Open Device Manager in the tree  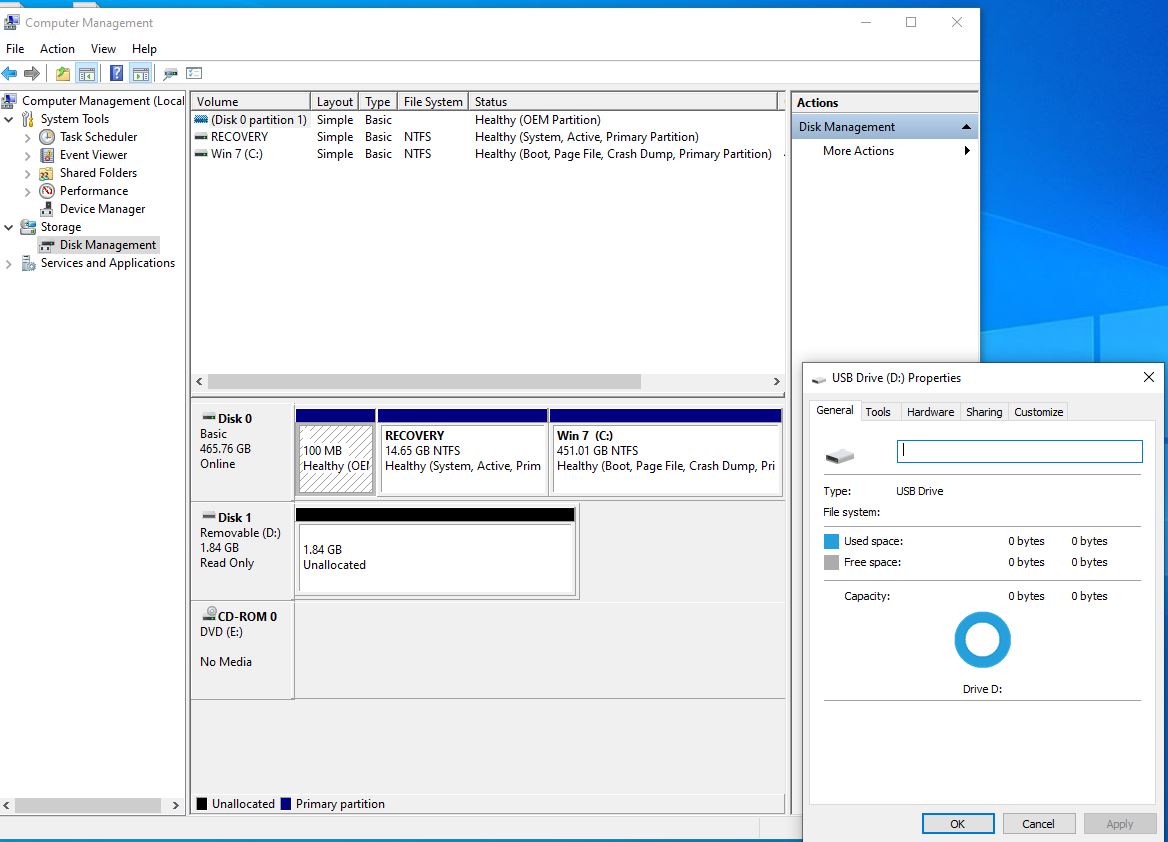[102, 209]
